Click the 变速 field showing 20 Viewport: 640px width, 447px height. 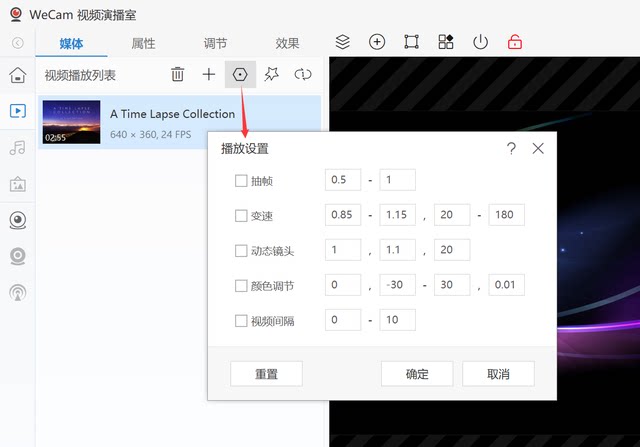coord(452,215)
